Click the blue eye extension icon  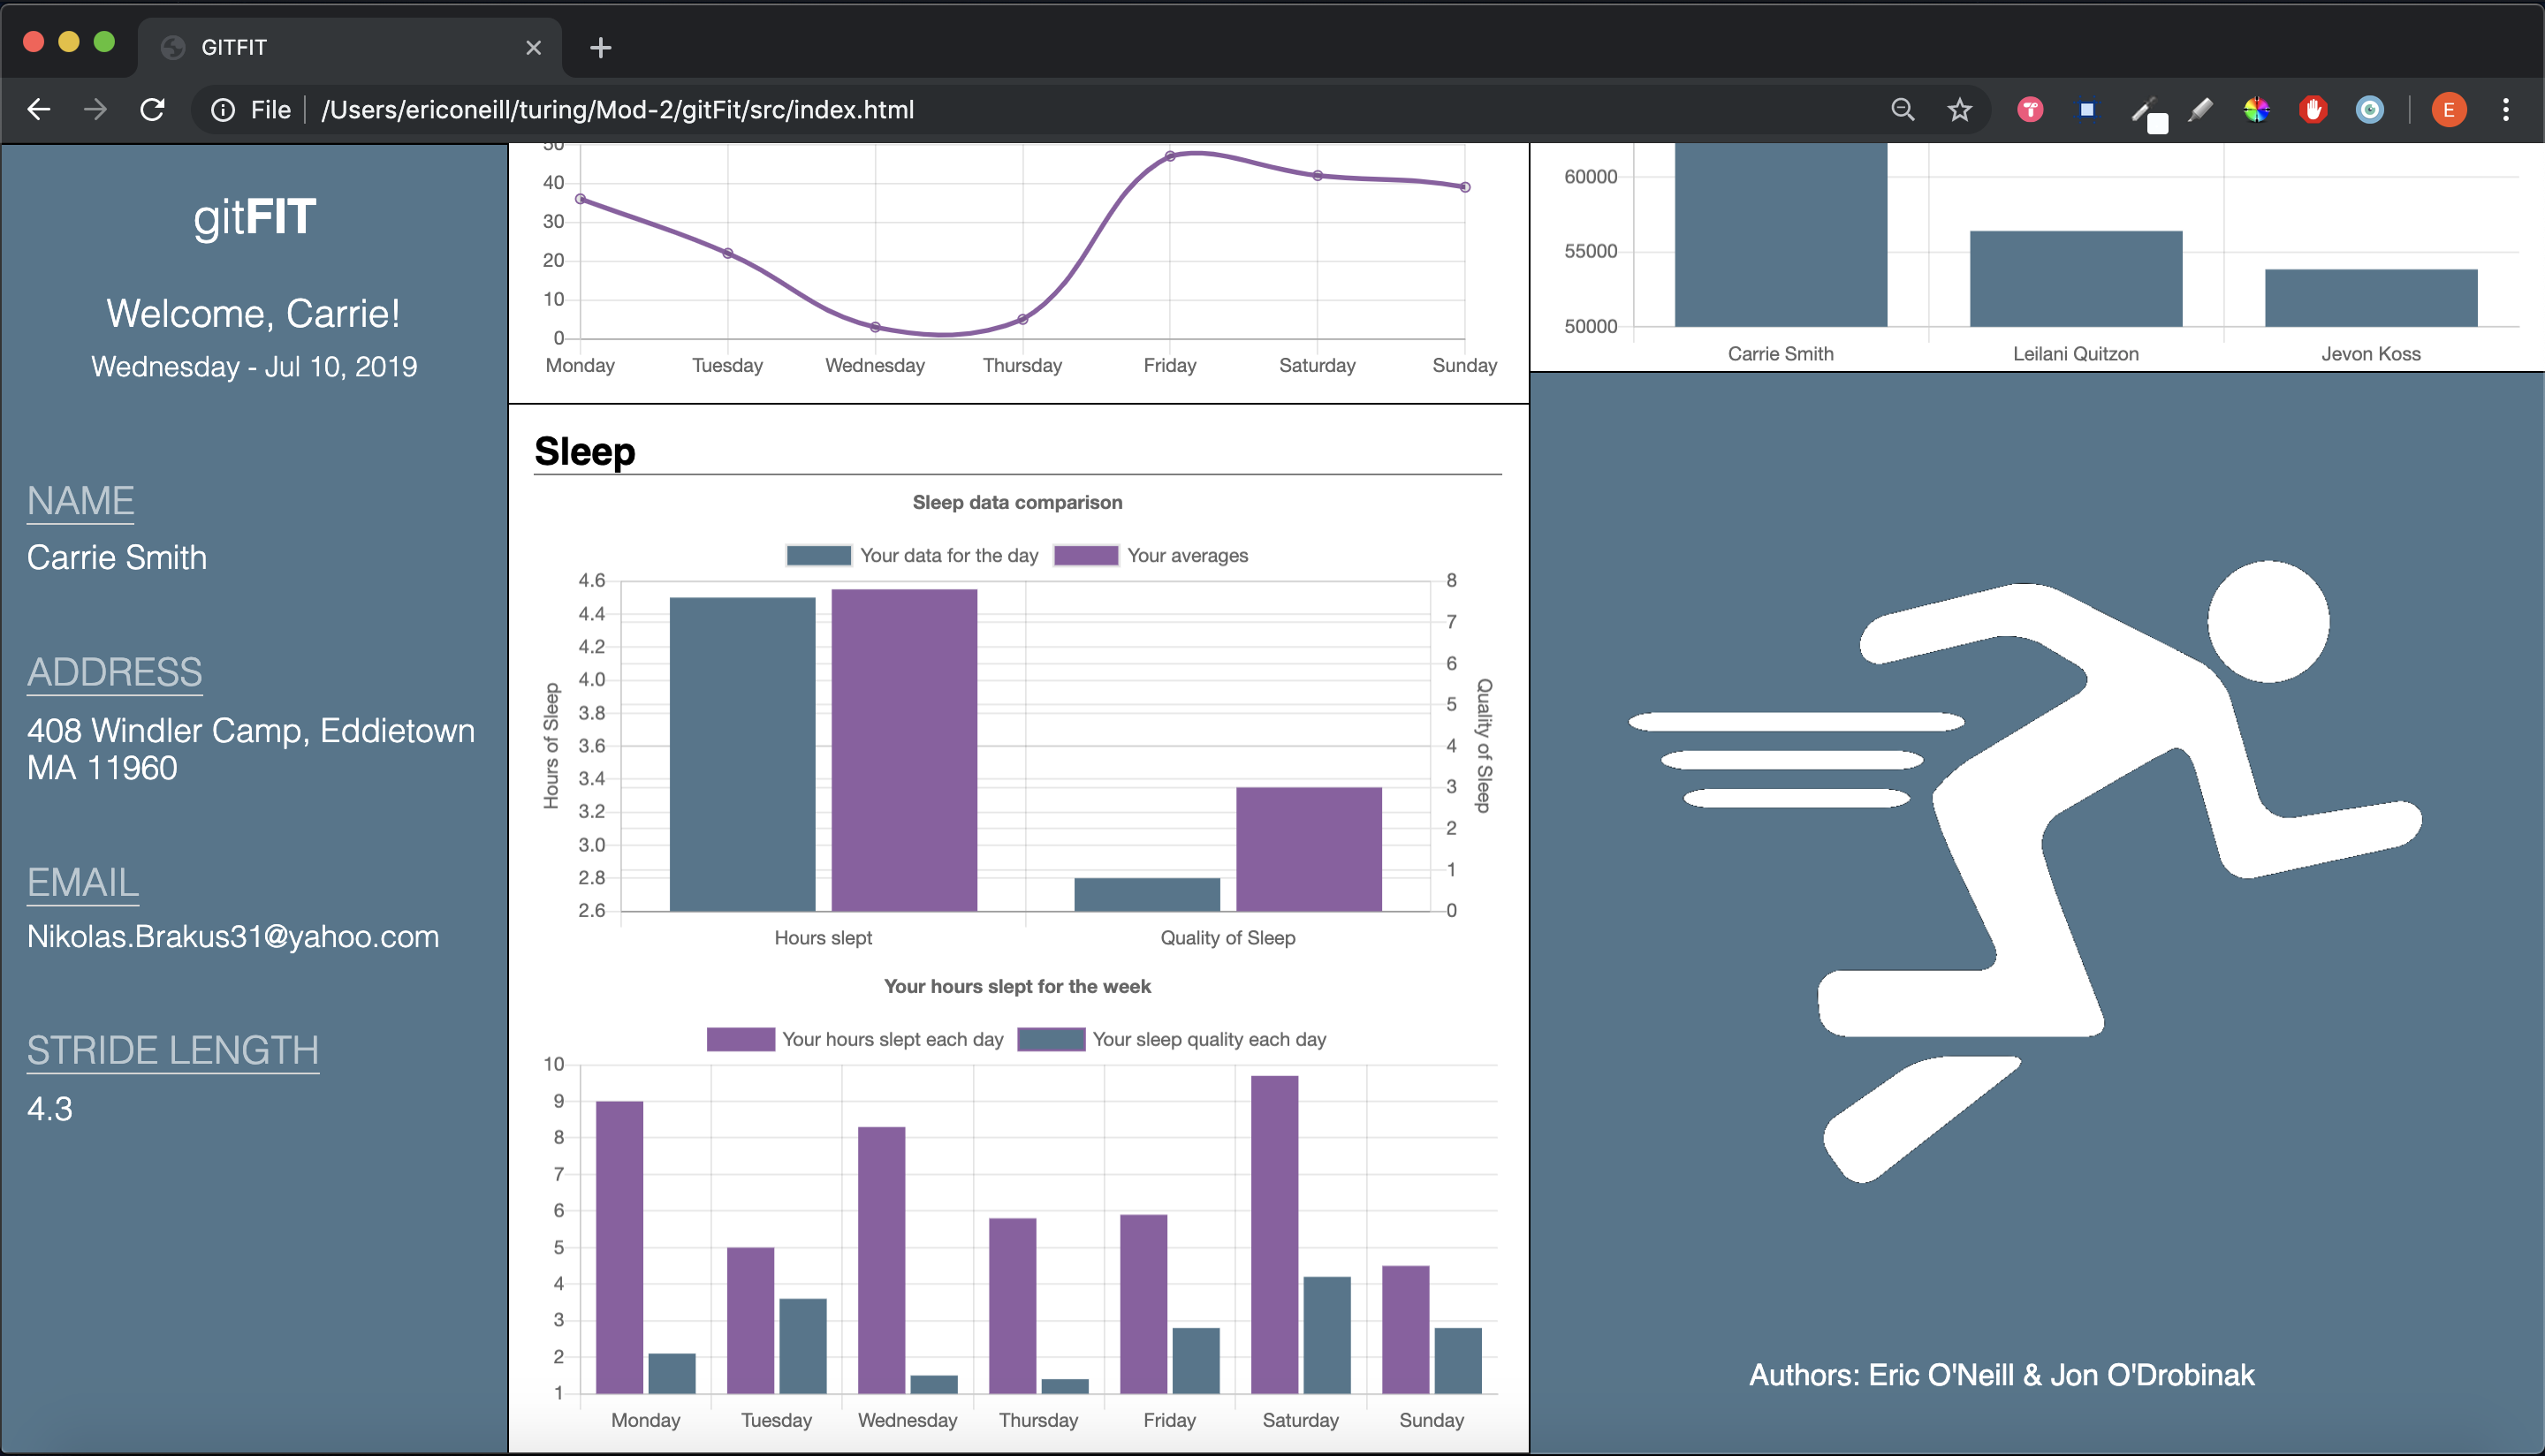[2369, 110]
